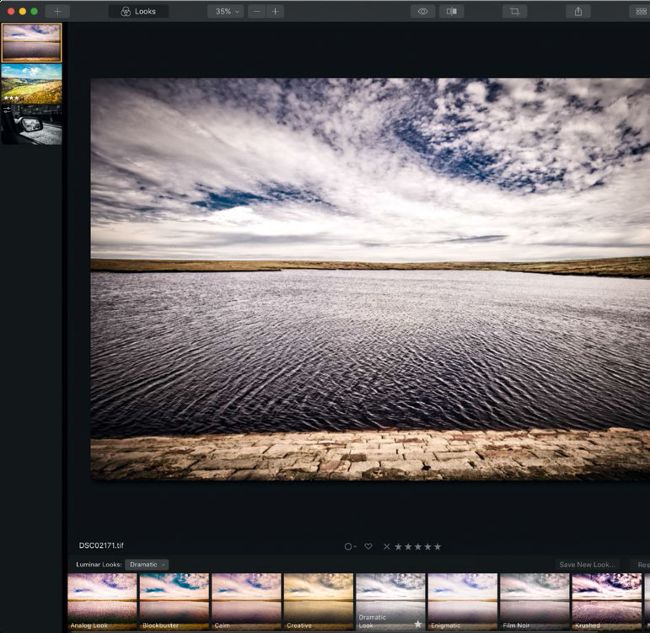Toggle the before/after compare view
This screenshot has width=650, height=633.
[453, 11]
